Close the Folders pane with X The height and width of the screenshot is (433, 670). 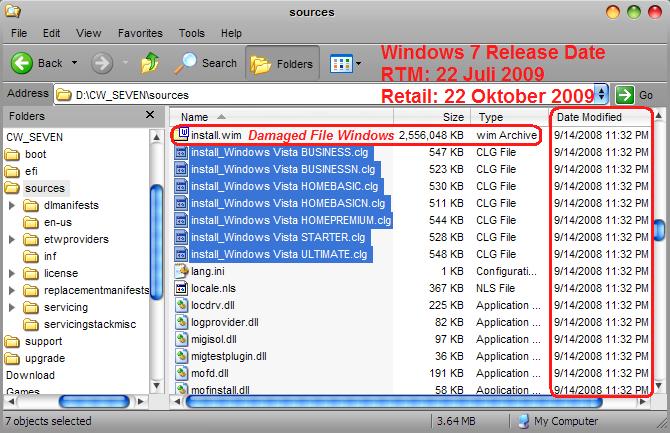coord(150,115)
